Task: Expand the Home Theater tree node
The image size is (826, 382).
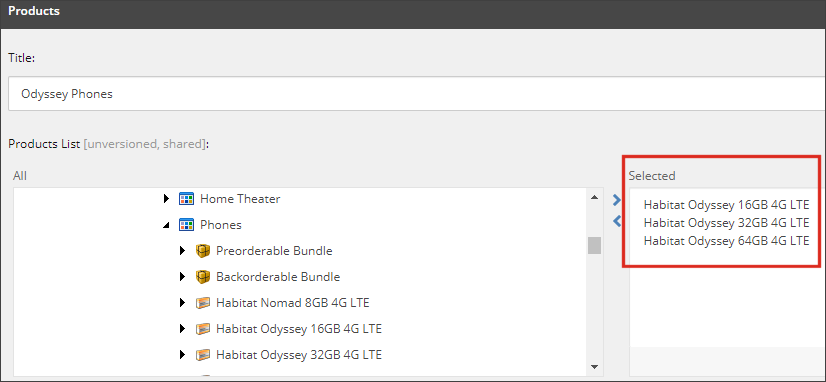Action: click(166, 199)
